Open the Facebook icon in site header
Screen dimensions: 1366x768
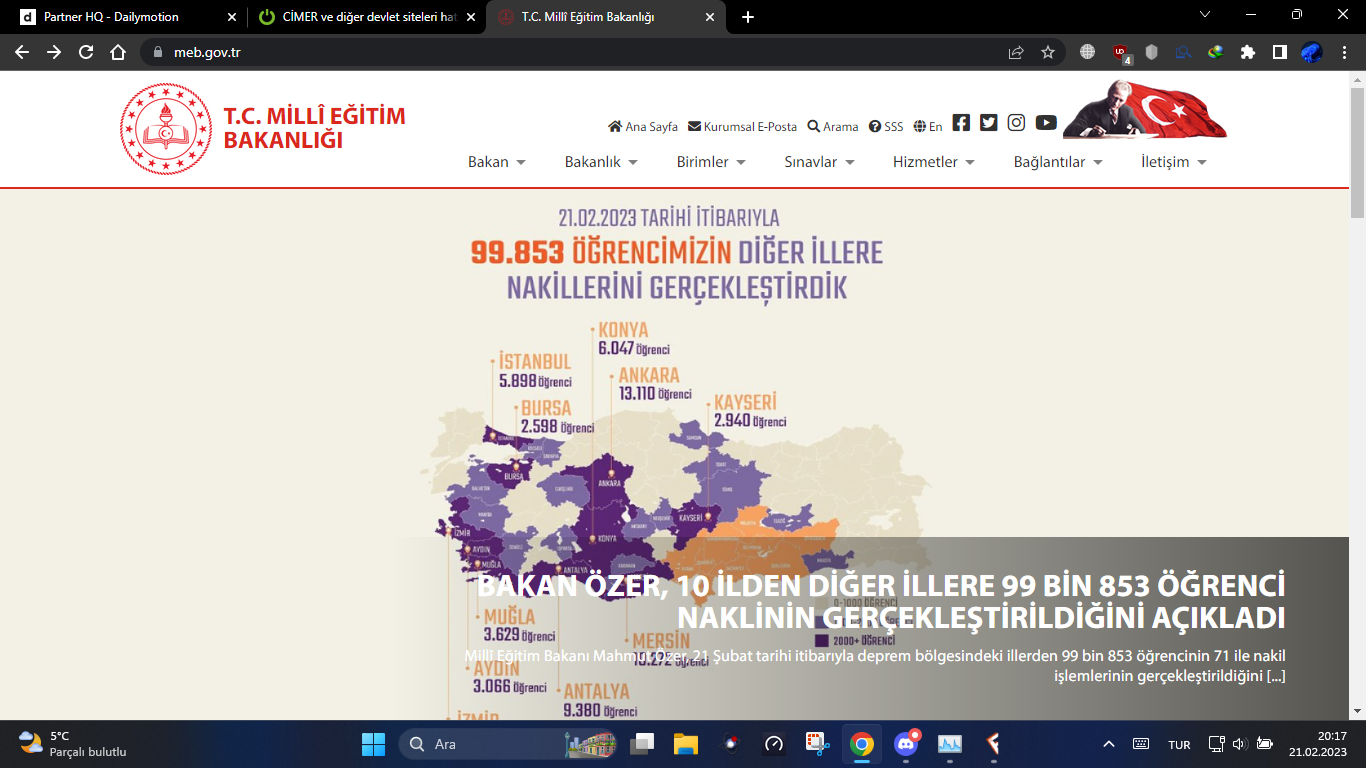point(961,123)
